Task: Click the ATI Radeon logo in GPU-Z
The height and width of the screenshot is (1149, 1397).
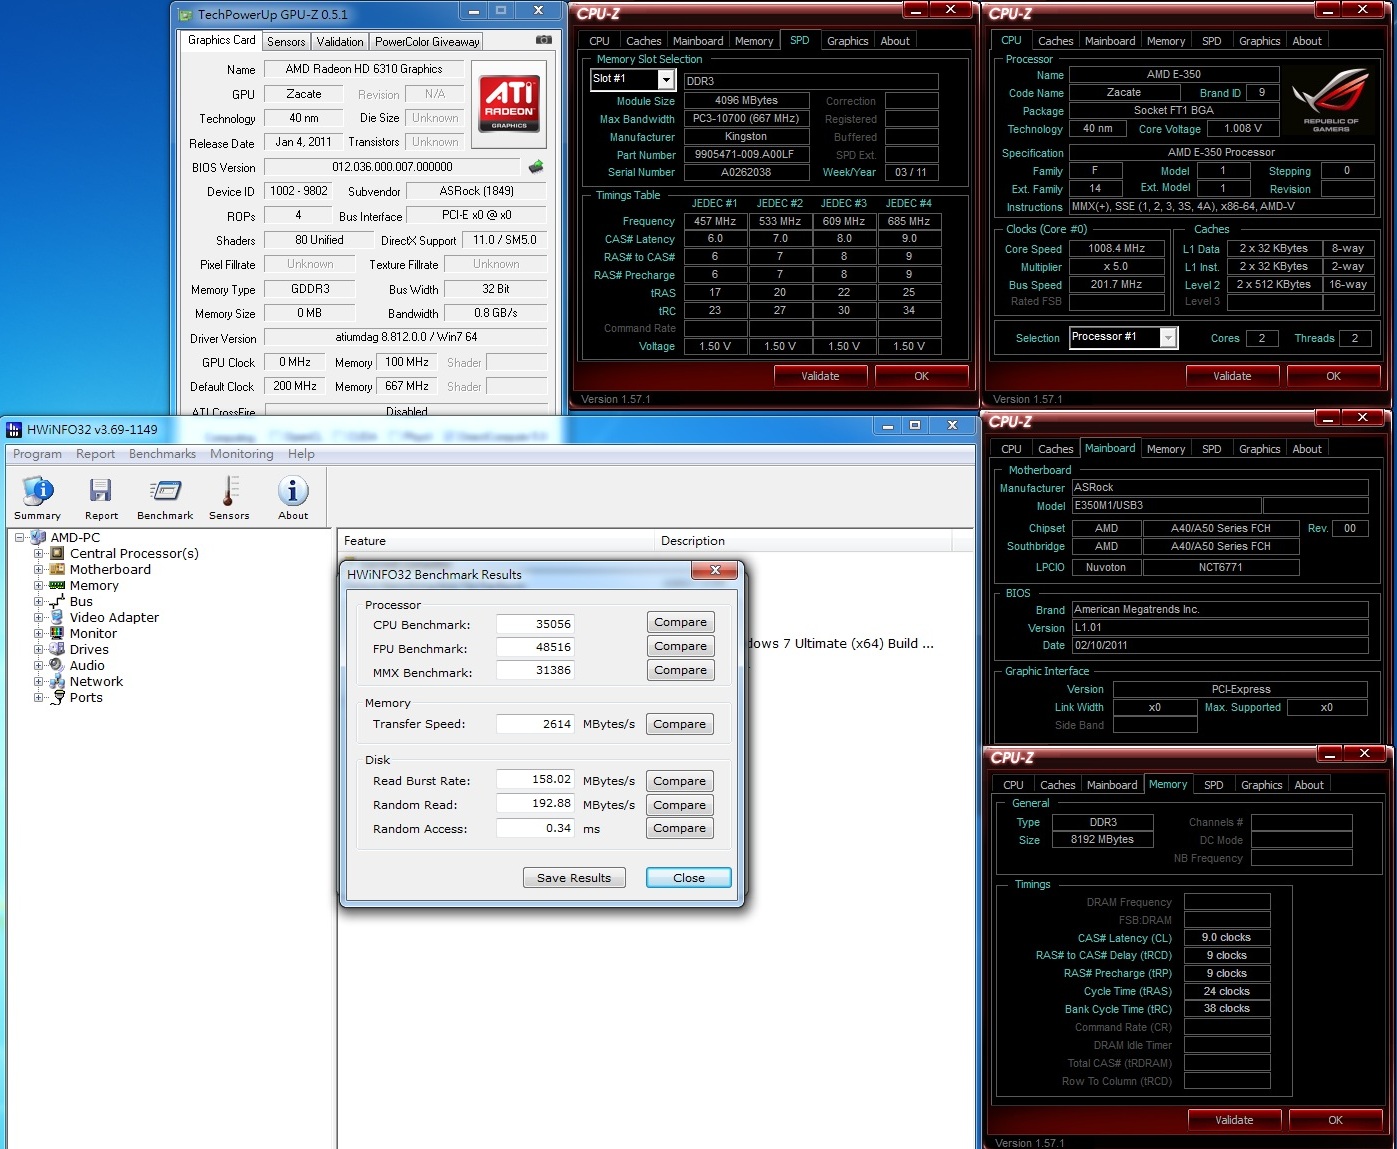Action: [x=511, y=103]
